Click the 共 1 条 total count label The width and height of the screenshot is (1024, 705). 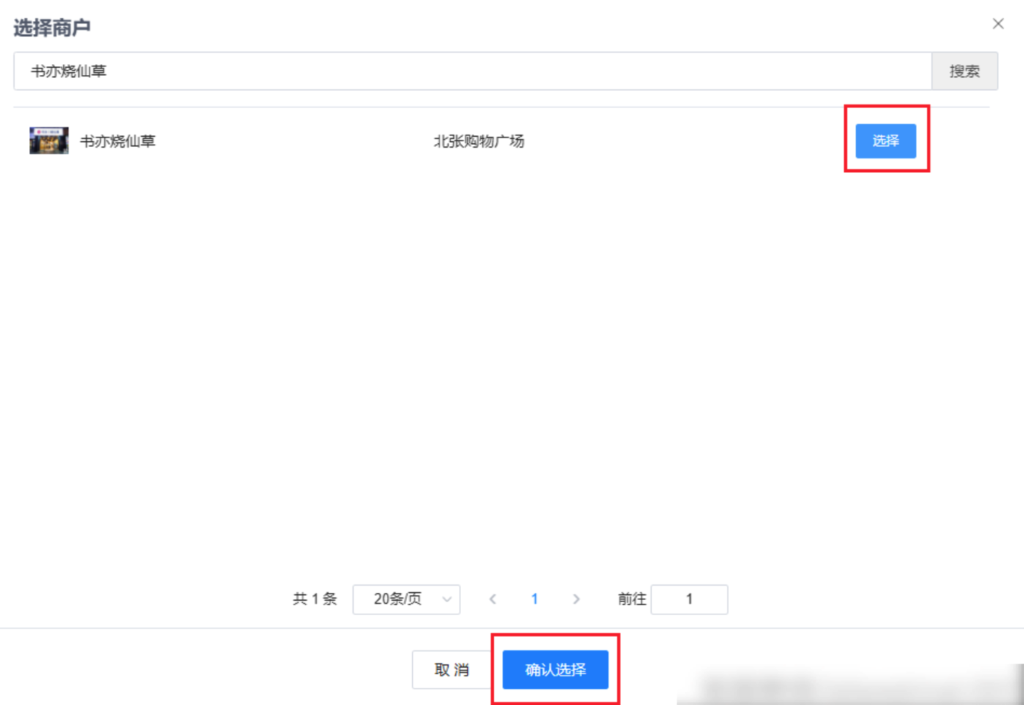click(313, 599)
